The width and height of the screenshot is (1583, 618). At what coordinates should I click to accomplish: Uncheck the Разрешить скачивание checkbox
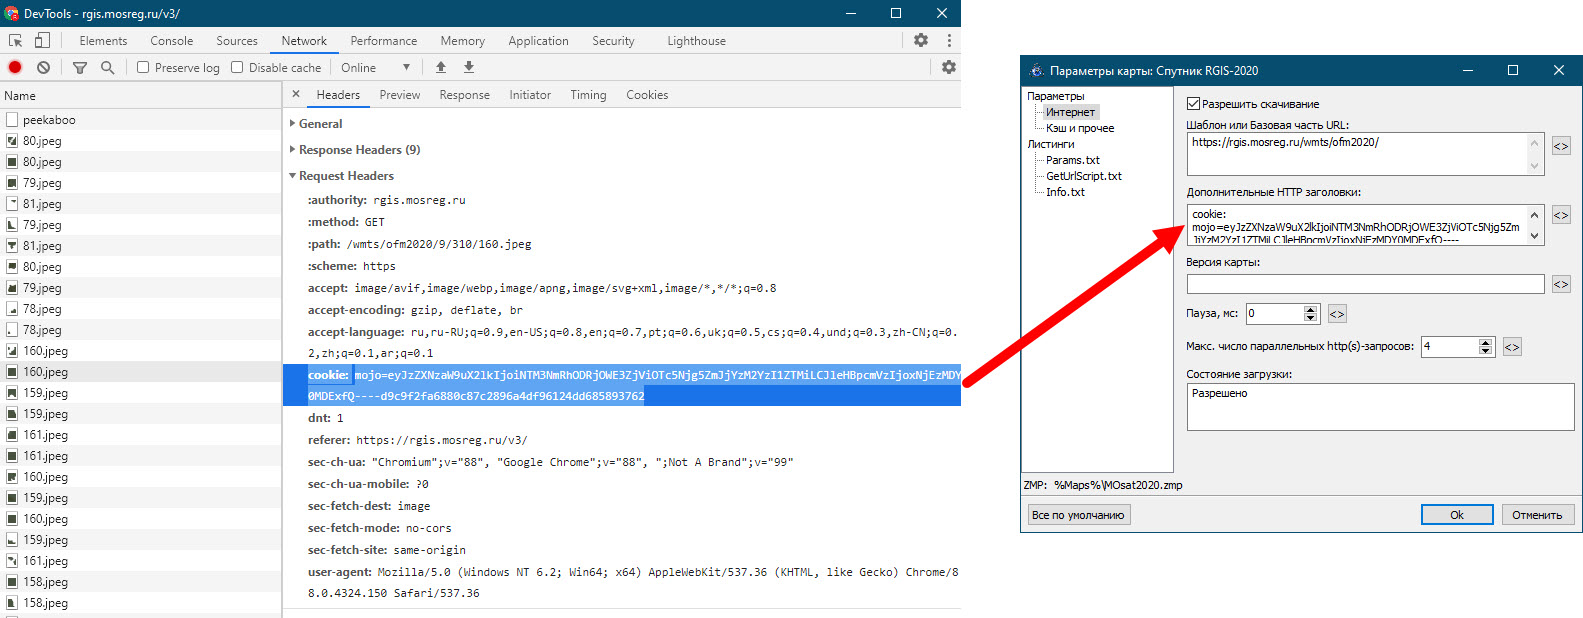pyautogui.click(x=1193, y=104)
